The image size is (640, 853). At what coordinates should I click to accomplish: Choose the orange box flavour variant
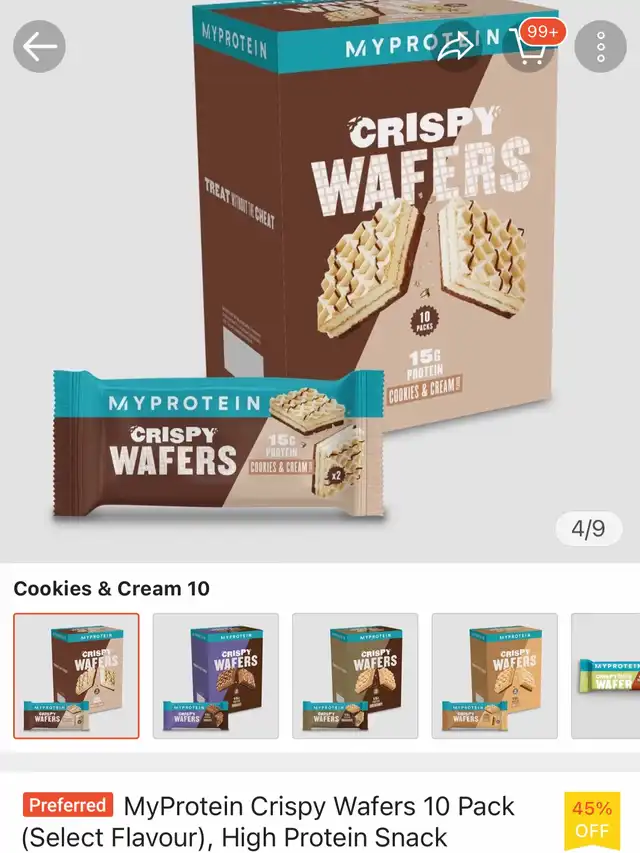494,676
